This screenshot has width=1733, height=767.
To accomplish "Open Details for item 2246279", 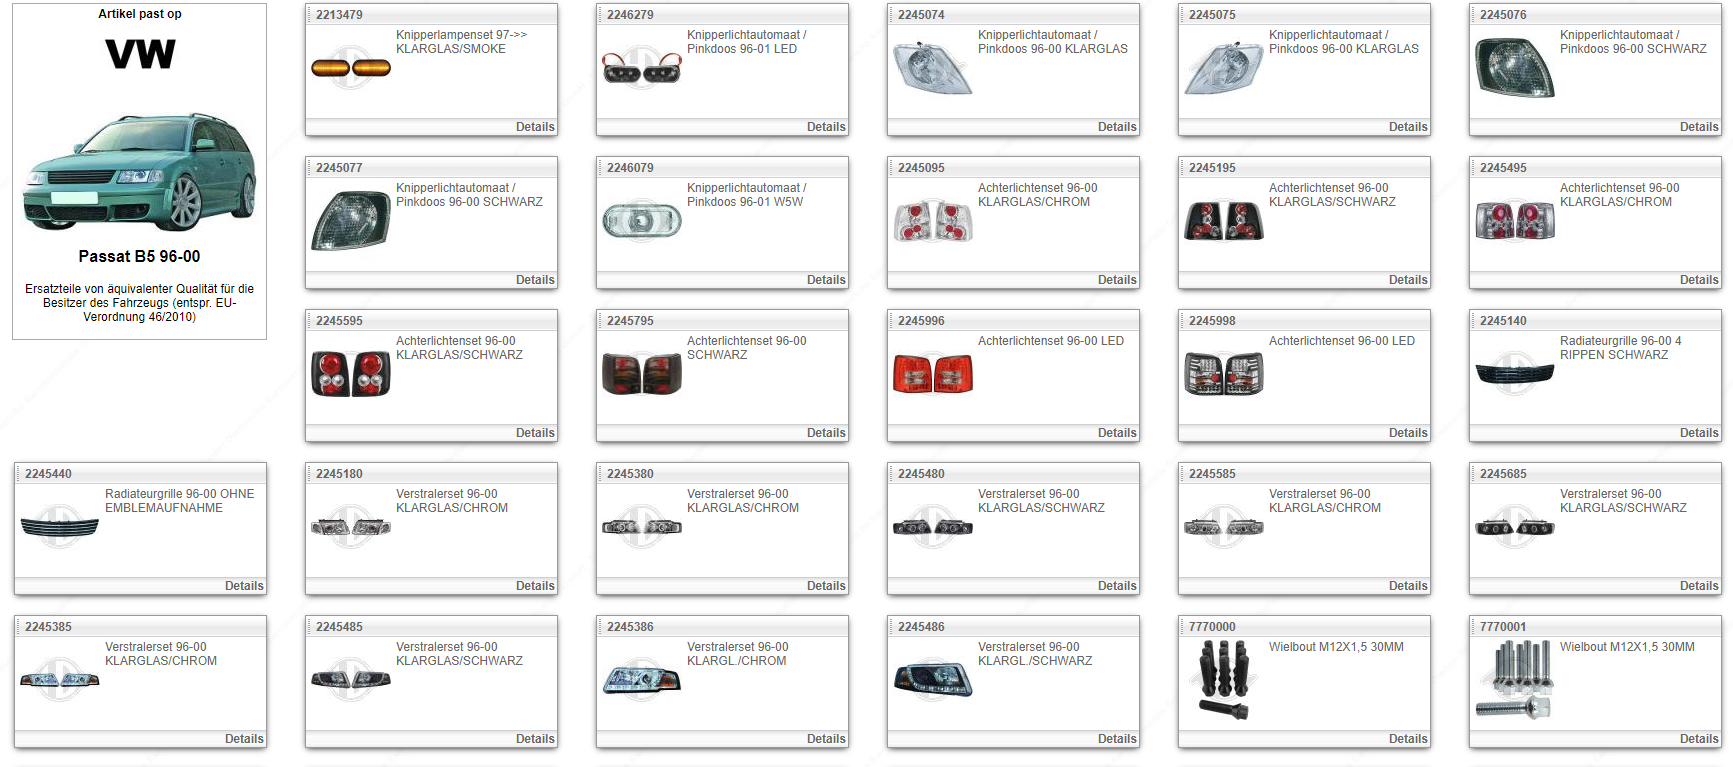I will (825, 127).
